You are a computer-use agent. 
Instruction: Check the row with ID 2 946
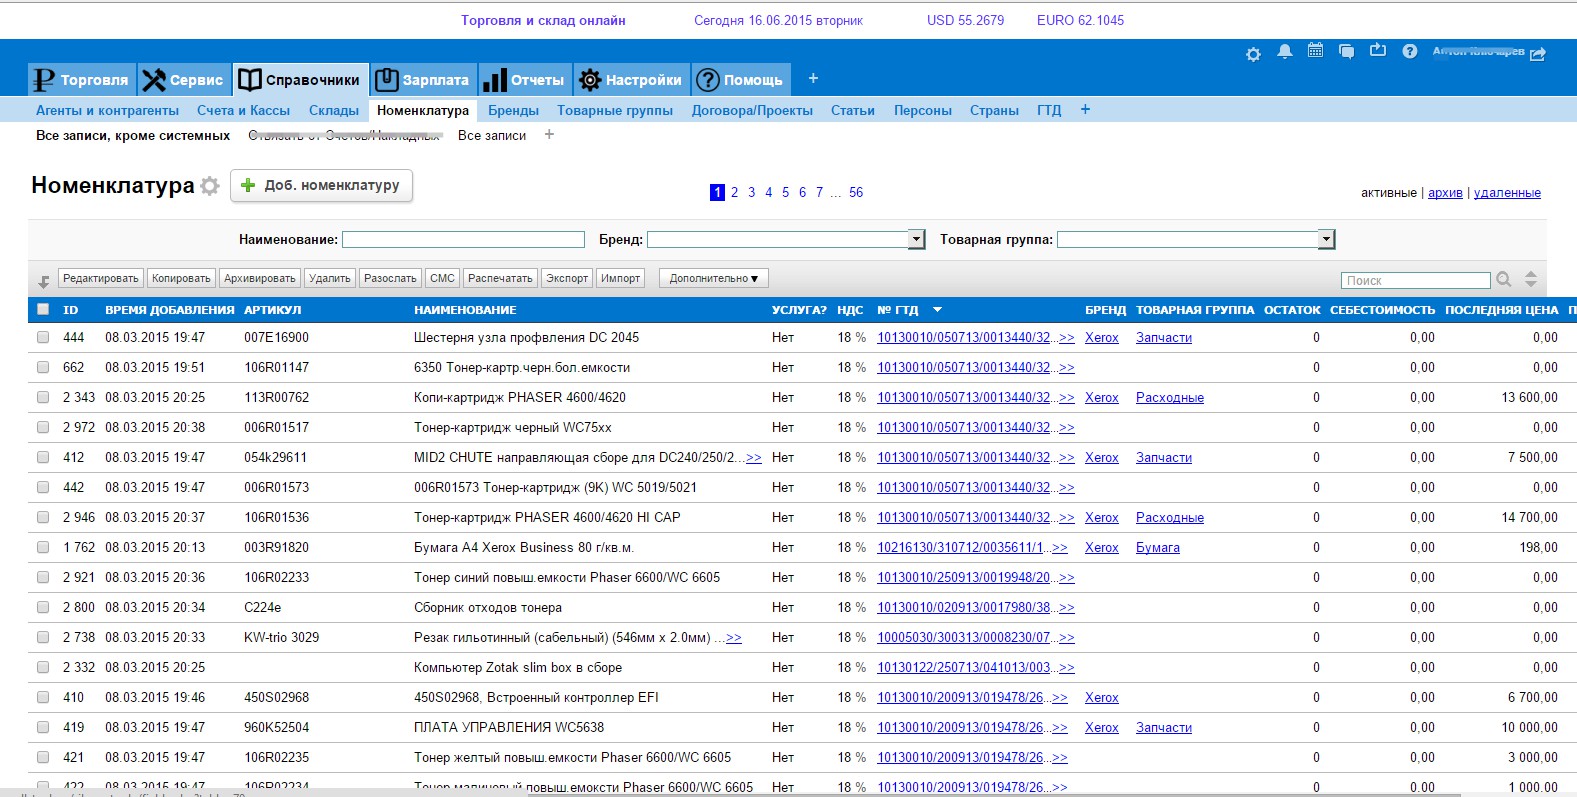coord(43,517)
